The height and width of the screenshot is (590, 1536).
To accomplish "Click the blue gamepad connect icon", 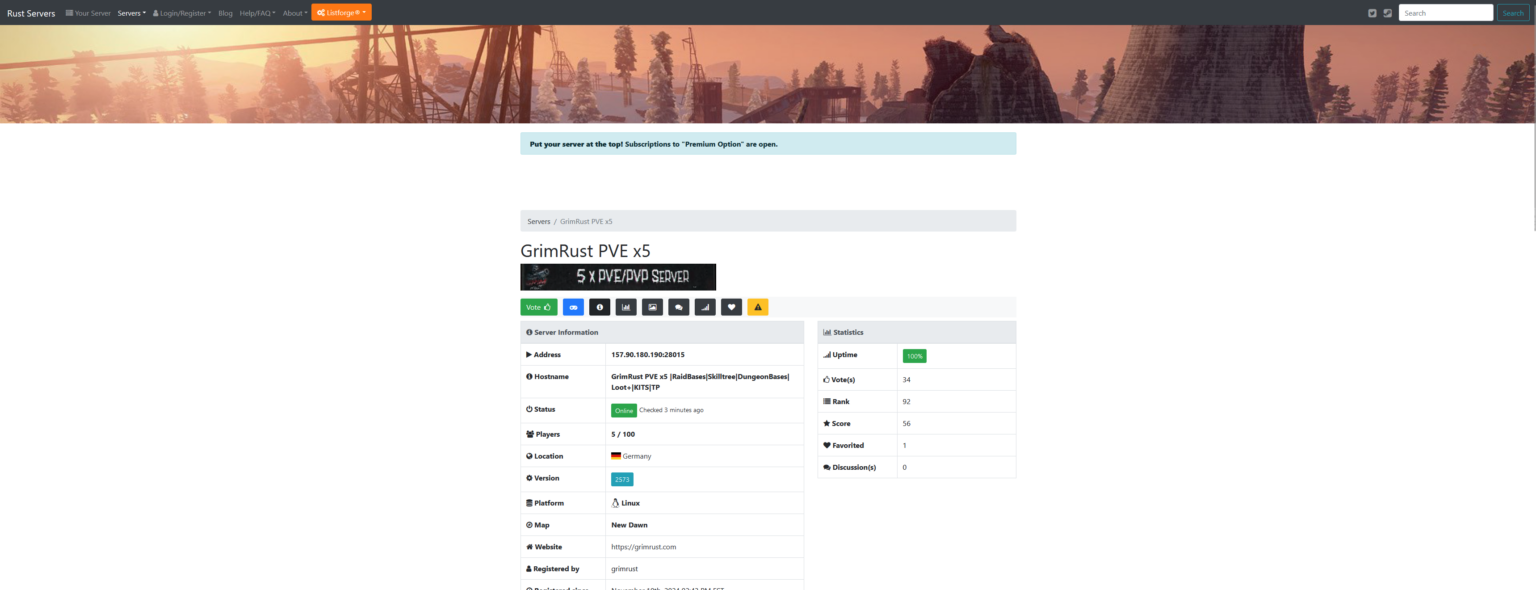I will 573,307.
